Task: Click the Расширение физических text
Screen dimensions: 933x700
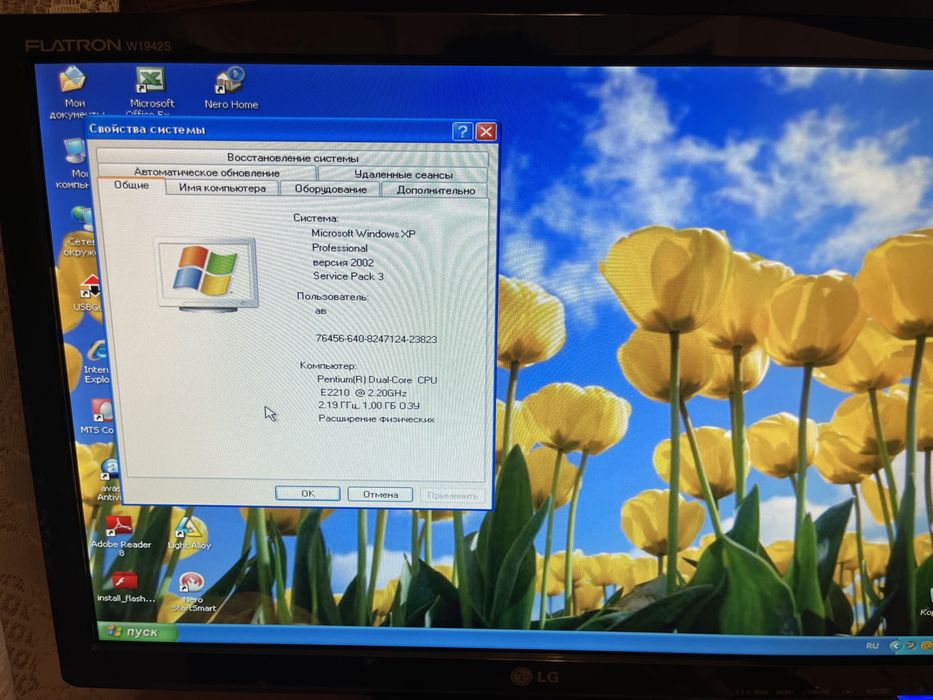Action: coord(376,419)
